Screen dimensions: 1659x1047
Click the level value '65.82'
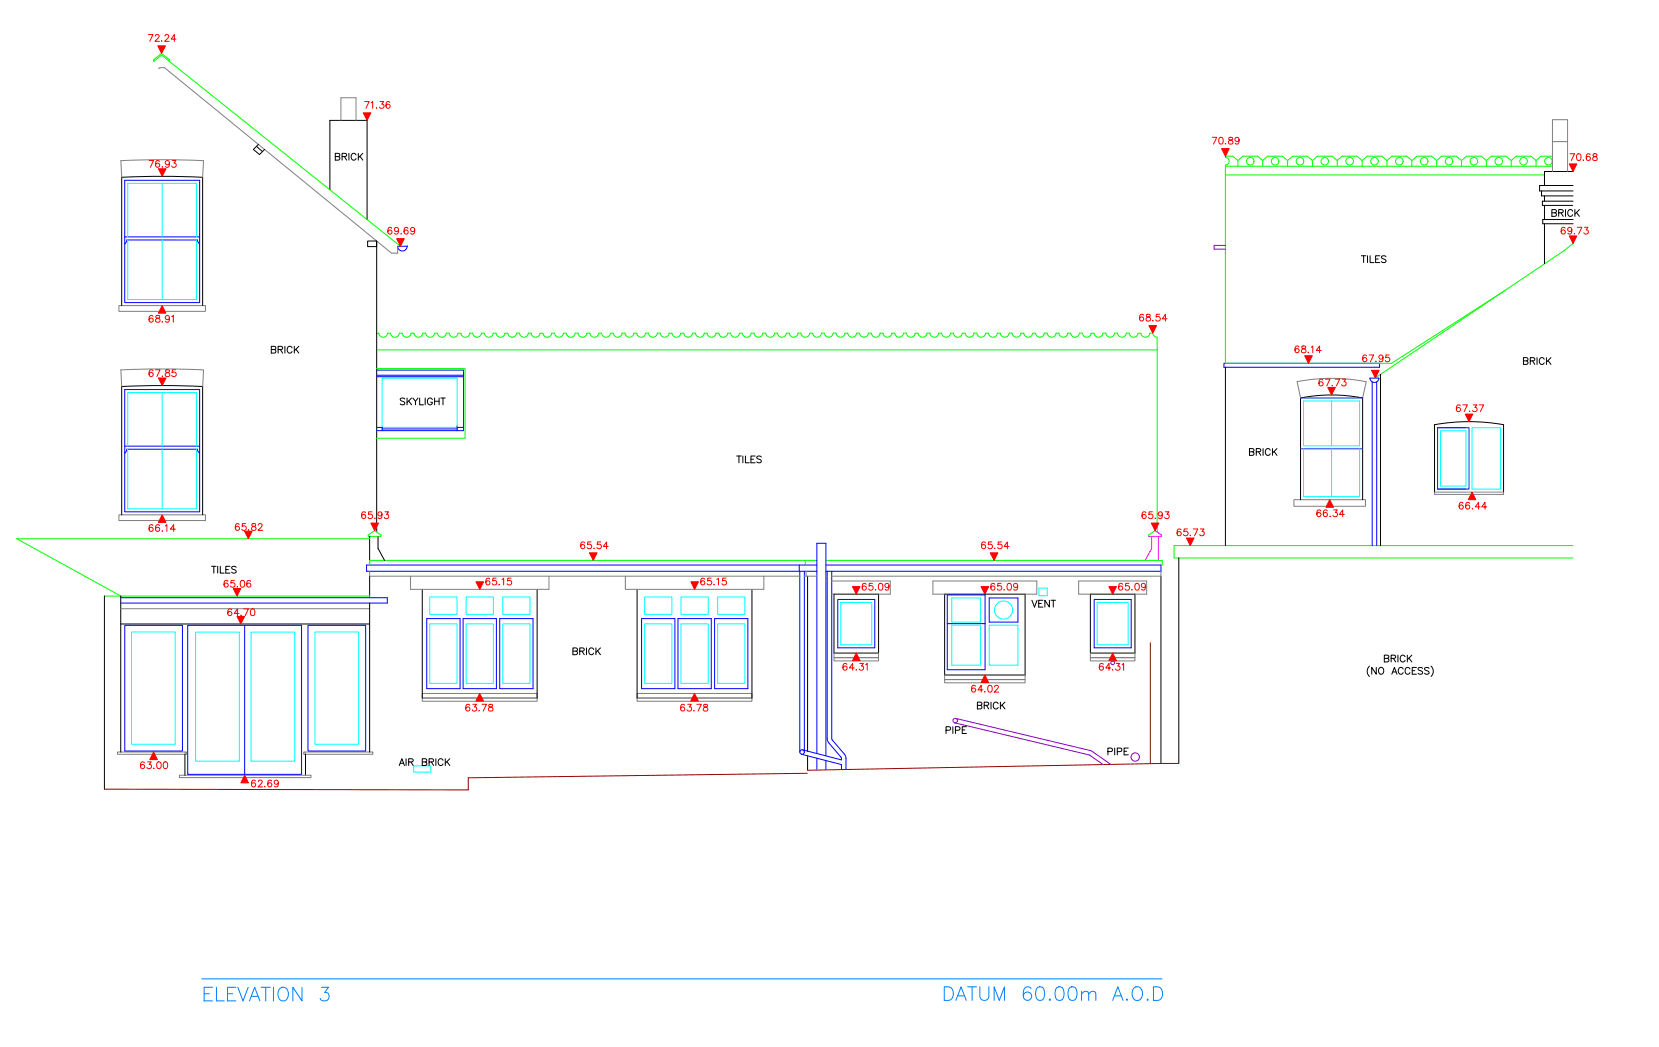[249, 527]
